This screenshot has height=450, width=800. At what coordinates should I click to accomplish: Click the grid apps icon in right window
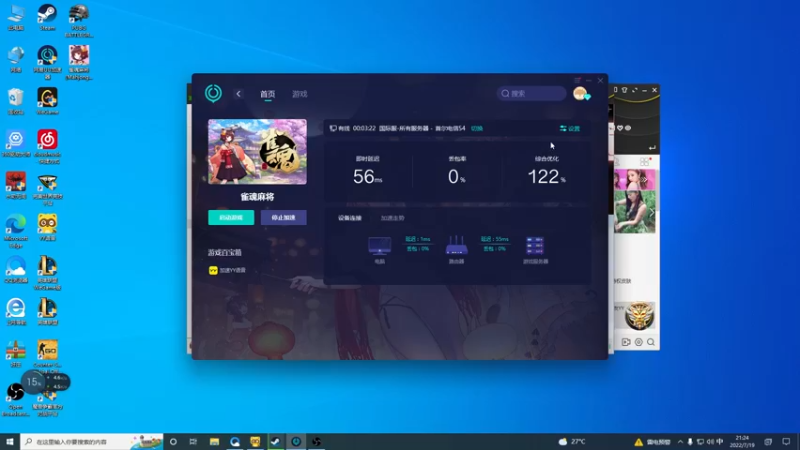(x=644, y=162)
